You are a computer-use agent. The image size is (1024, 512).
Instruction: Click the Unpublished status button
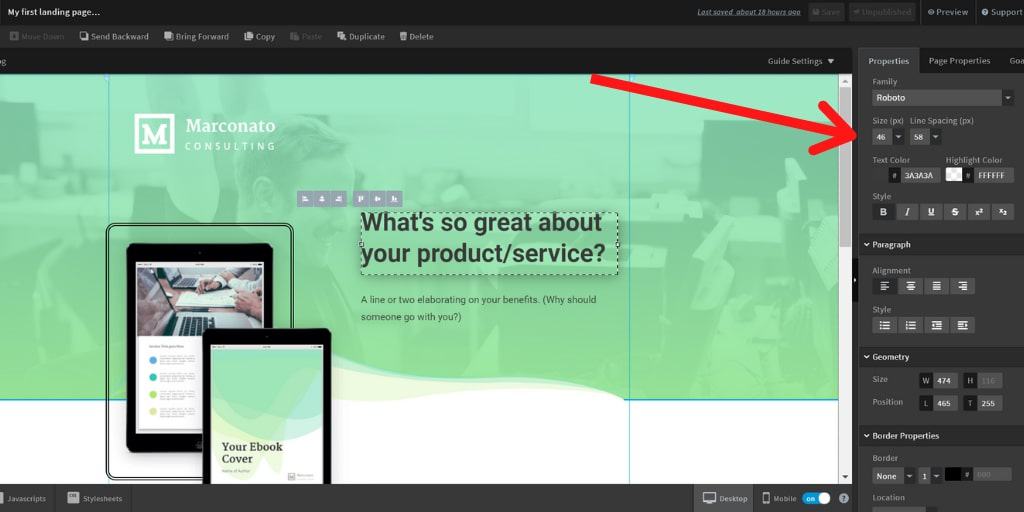click(882, 12)
